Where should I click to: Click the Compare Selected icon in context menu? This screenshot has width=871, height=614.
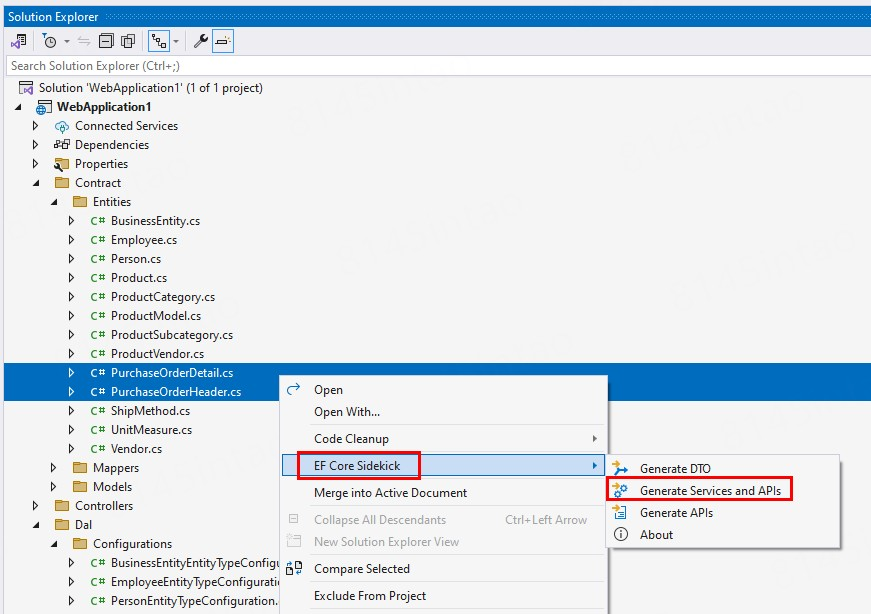pyautogui.click(x=294, y=569)
